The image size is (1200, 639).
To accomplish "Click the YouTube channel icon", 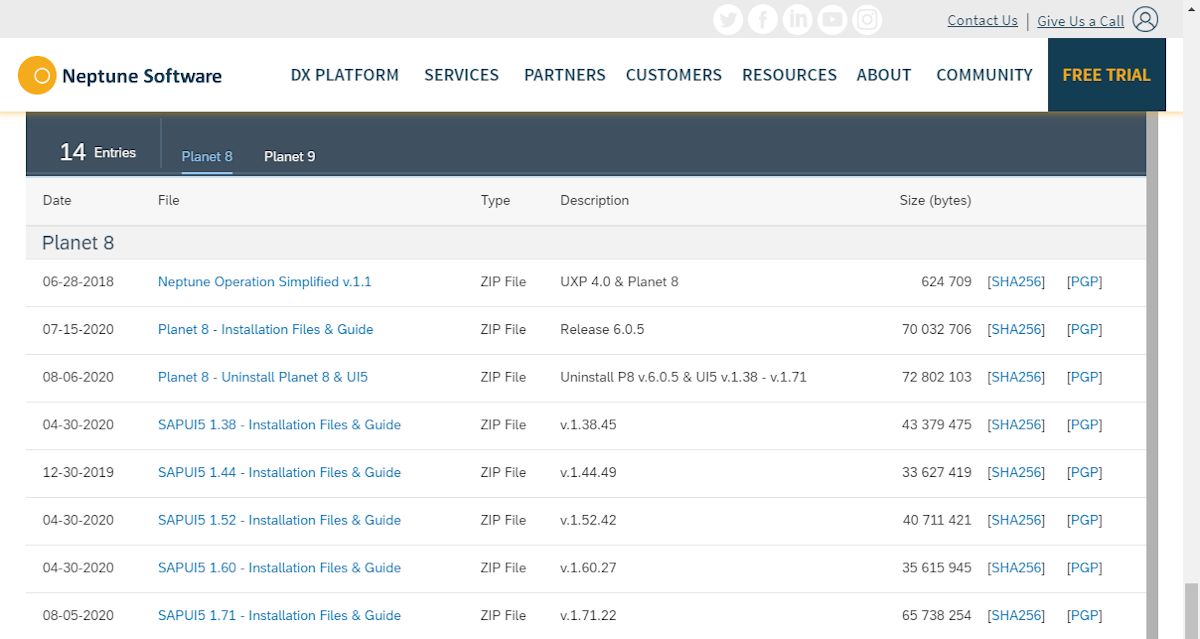I will coord(832,19).
